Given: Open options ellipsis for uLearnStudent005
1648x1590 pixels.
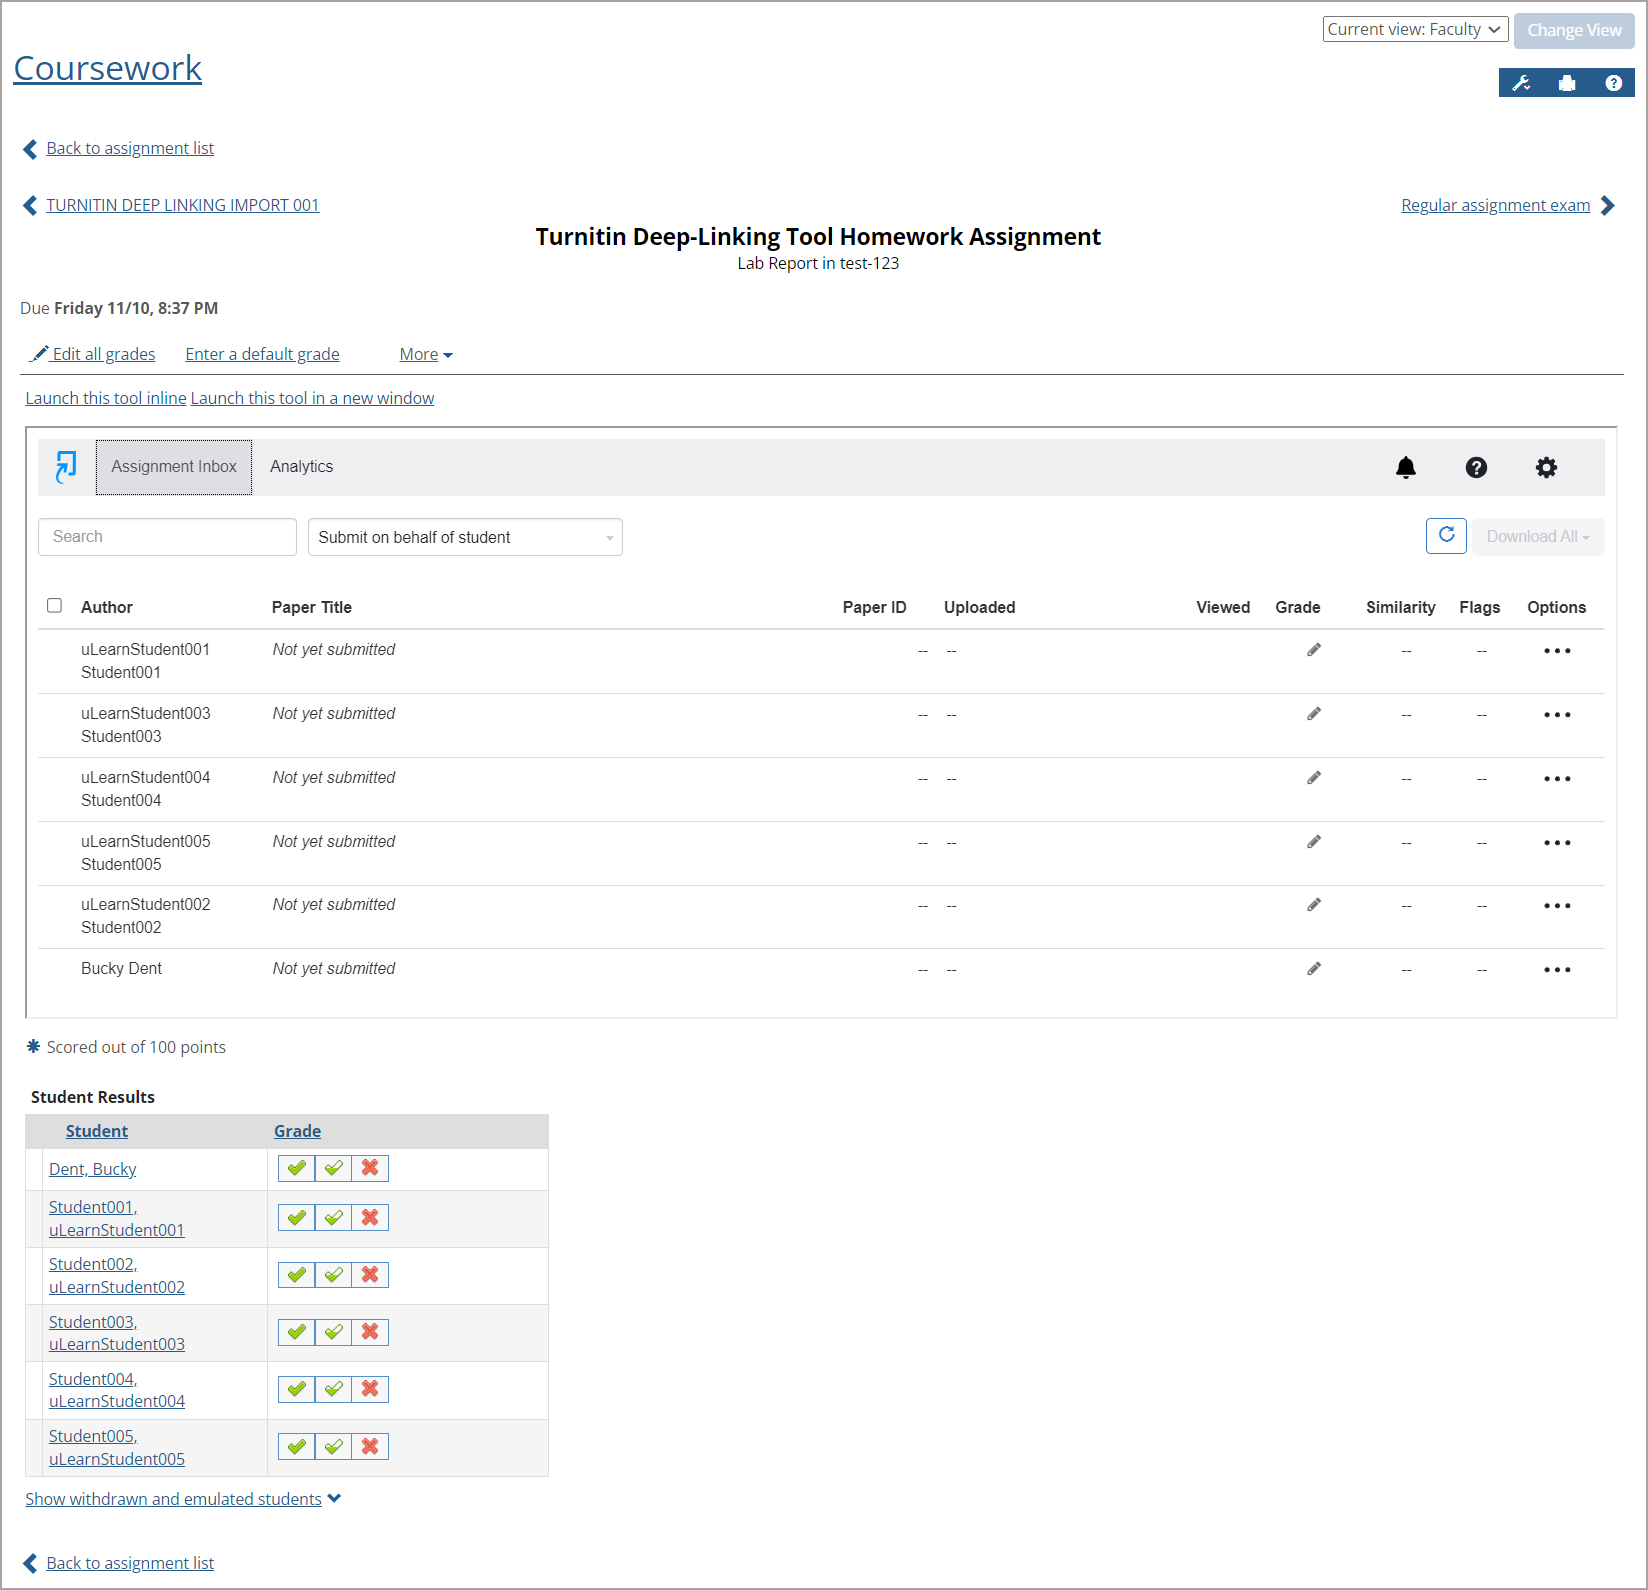Looking at the screenshot, I should (1557, 843).
